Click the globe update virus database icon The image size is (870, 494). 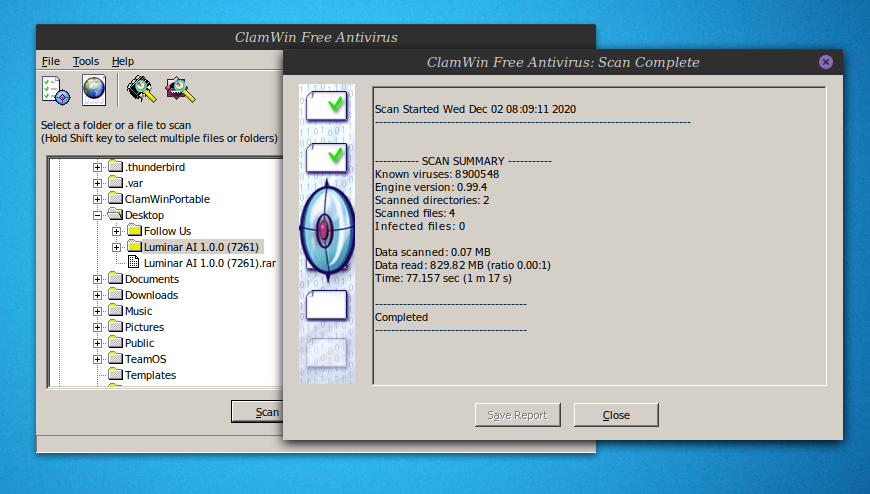pyautogui.click(x=94, y=90)
